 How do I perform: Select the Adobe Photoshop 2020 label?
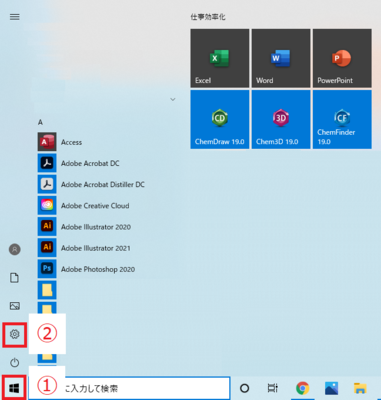pos(98,269)
